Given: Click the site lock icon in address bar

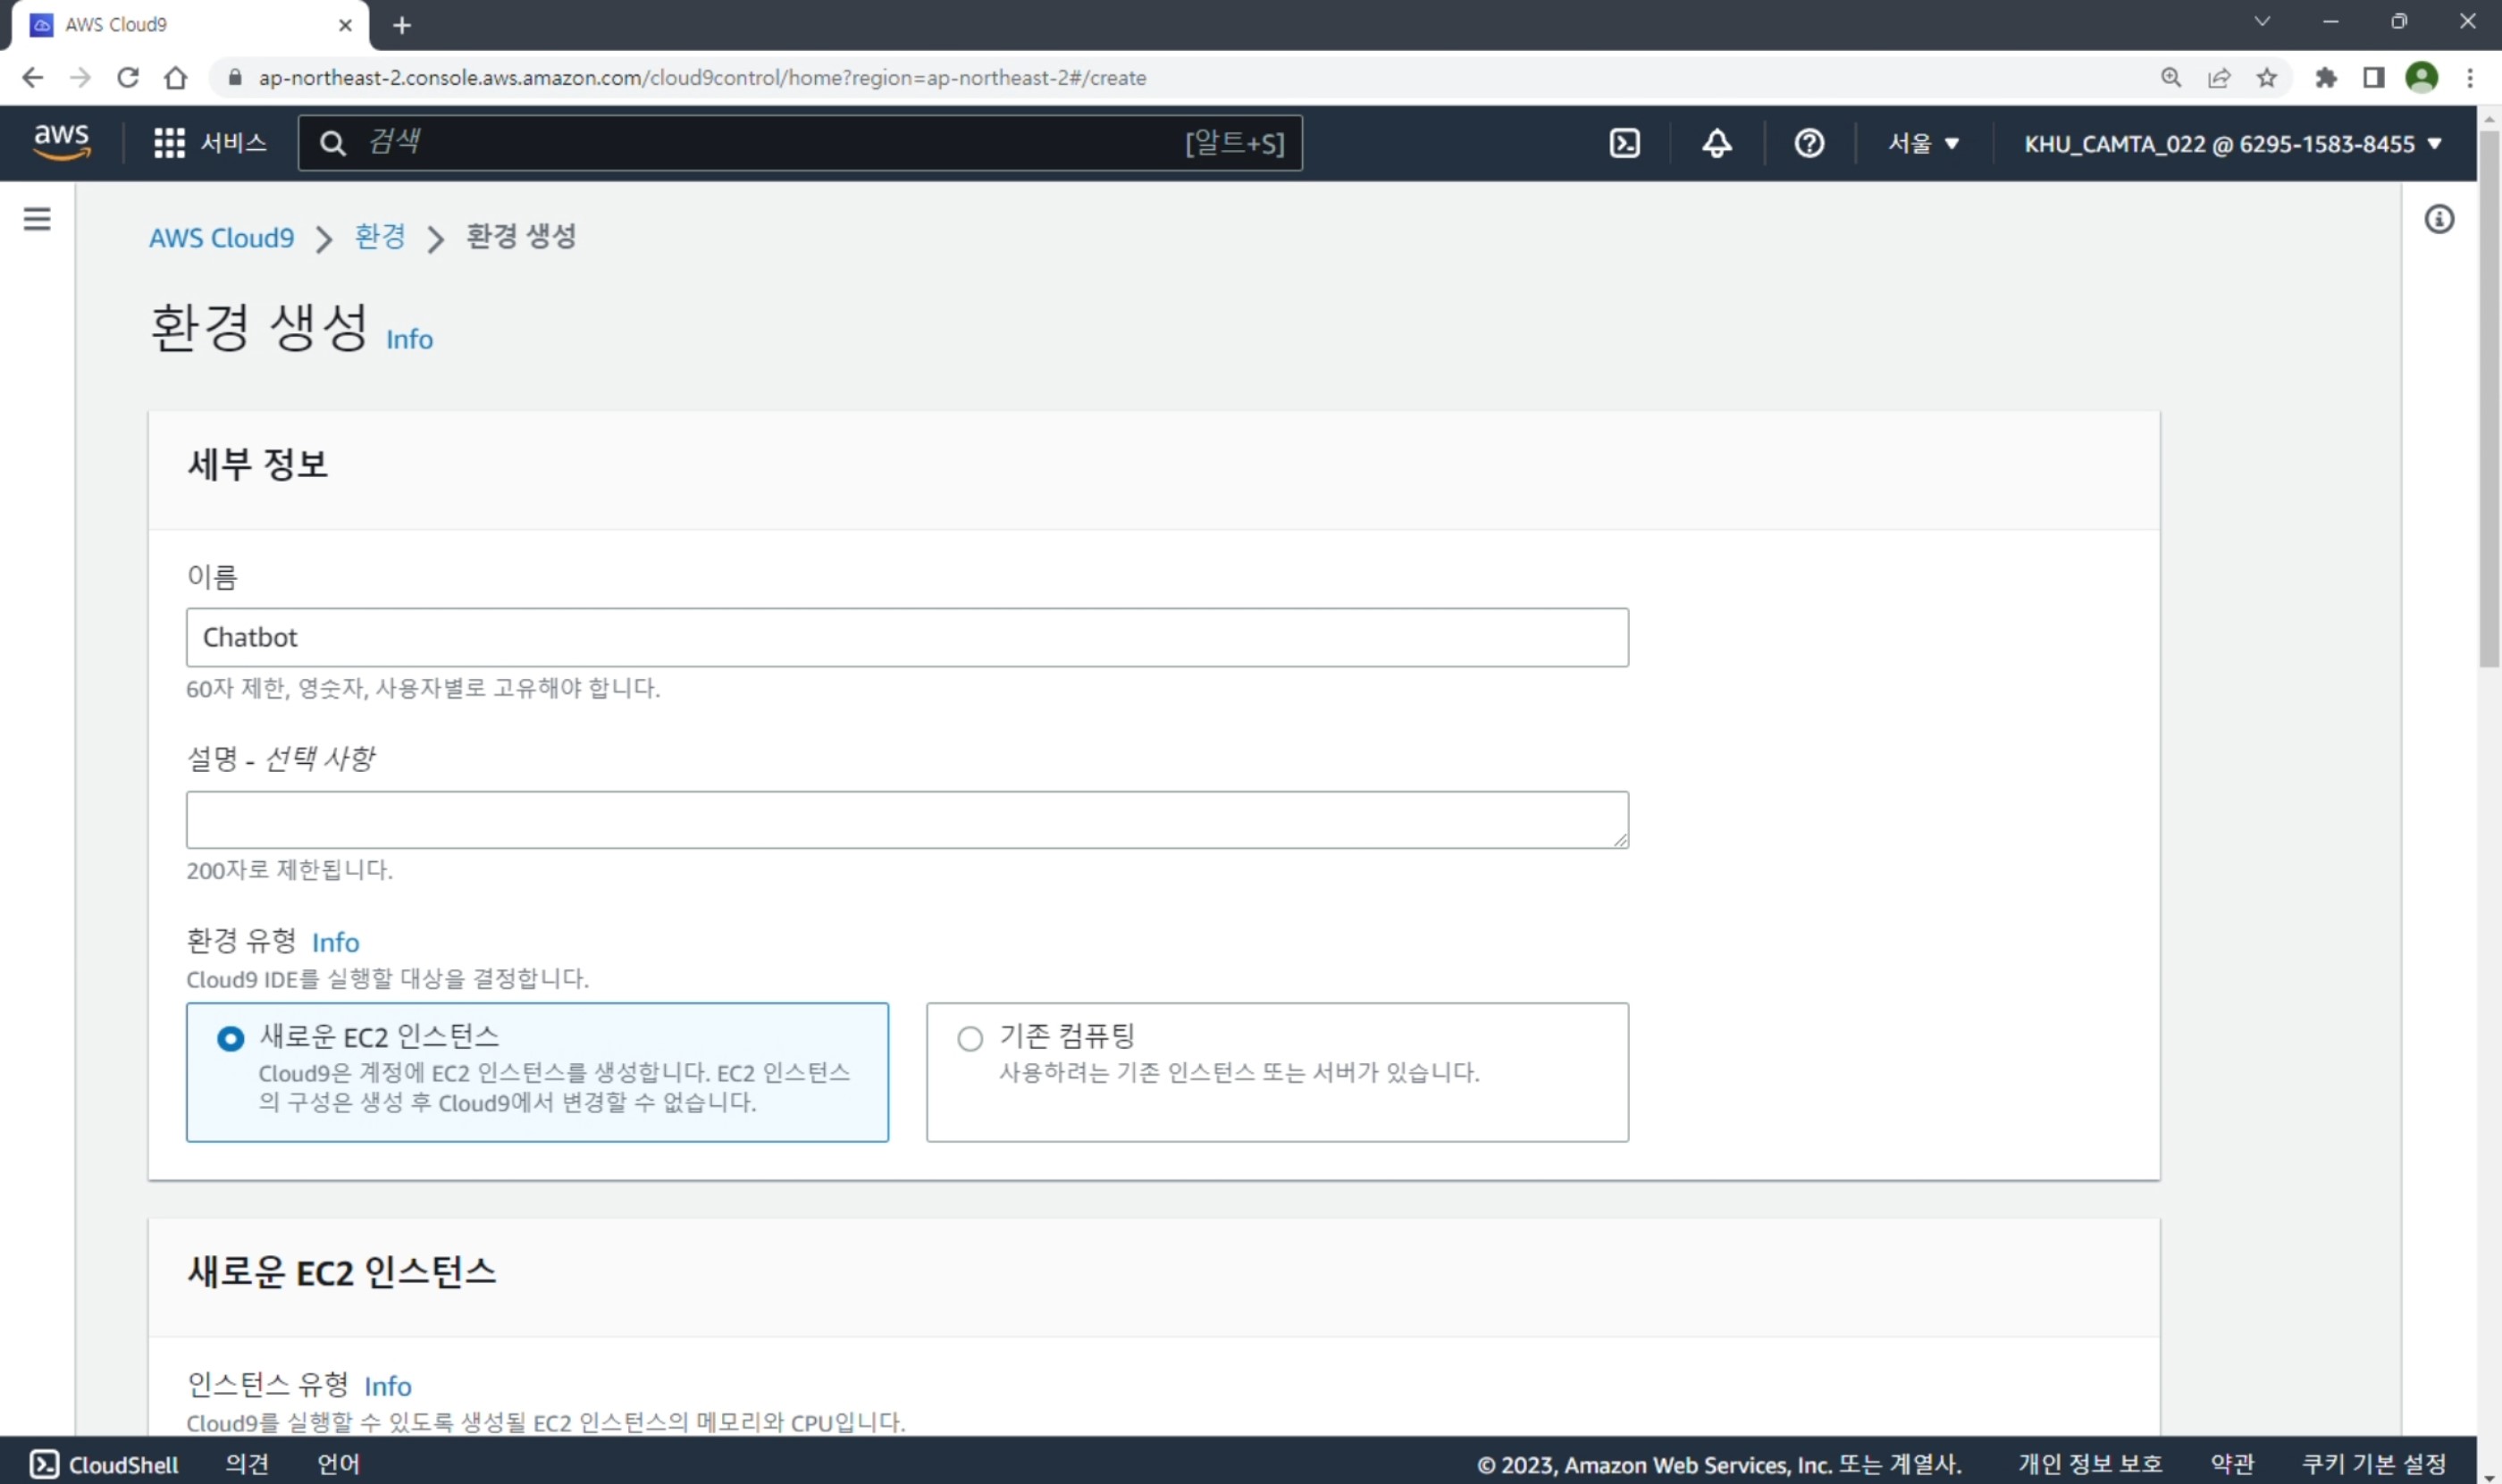Looking at the screenshot, I should [x=235, y=77].
